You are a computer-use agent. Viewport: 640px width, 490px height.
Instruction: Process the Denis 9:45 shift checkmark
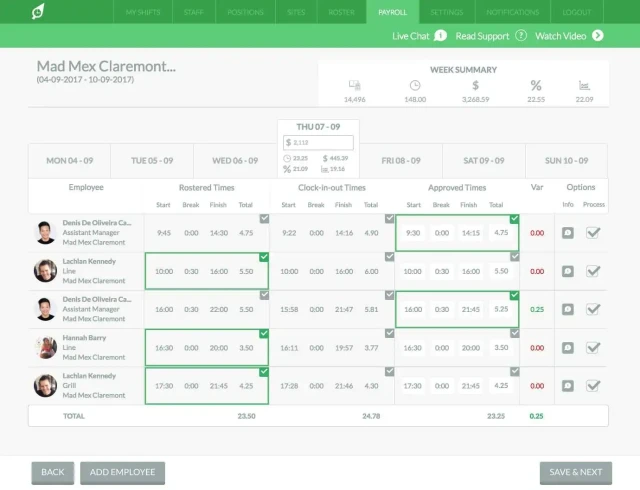(593, 233)
